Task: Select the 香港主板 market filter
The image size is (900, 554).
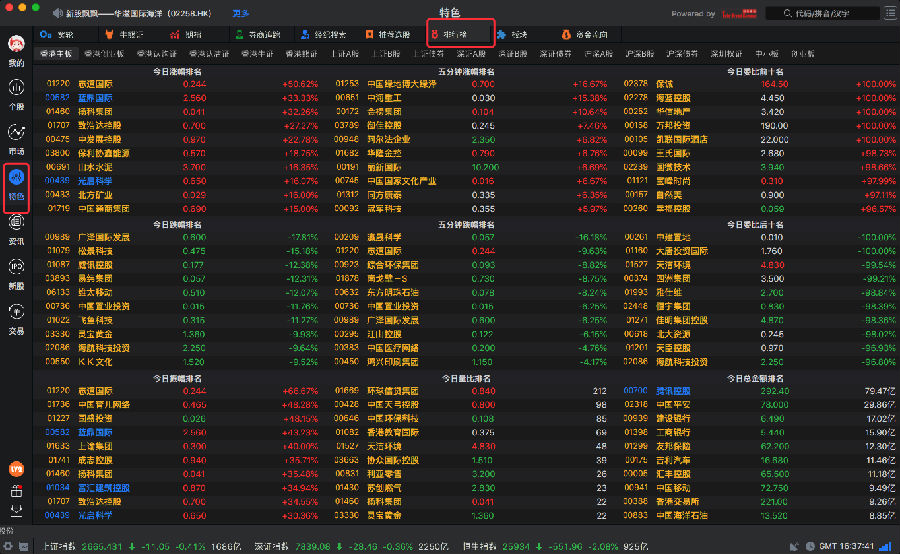Action: [56, 54]
